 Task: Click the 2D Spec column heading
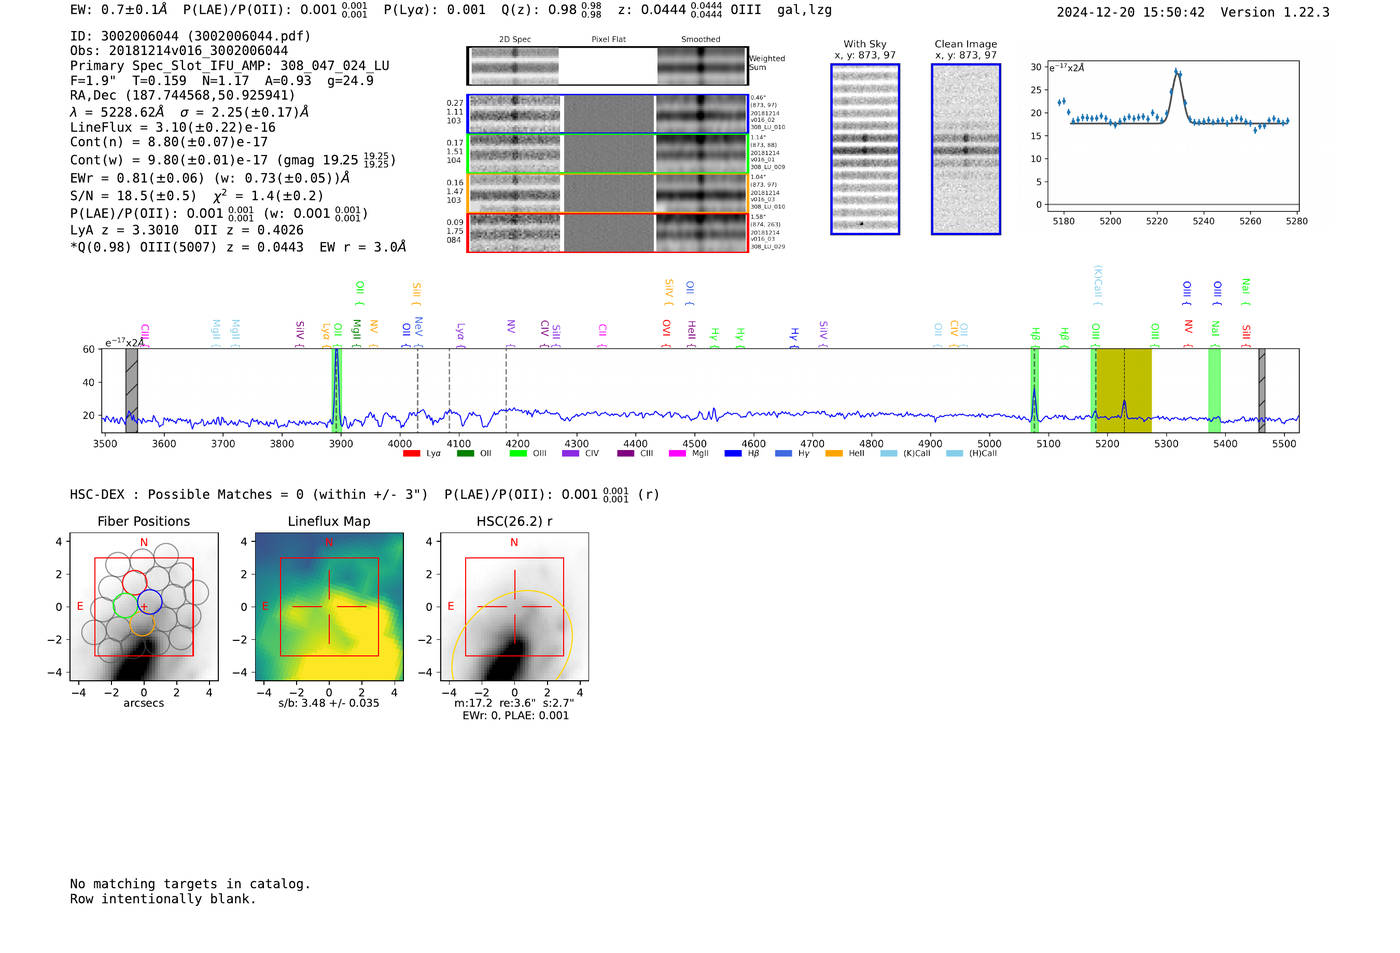tap(515, 40)
